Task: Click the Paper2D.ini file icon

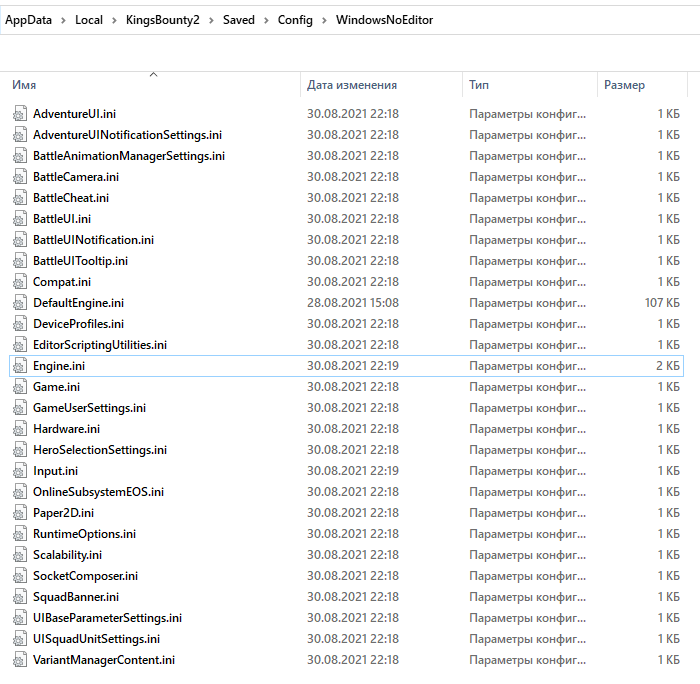Action: pyautogui.click(x=19, y=513)
